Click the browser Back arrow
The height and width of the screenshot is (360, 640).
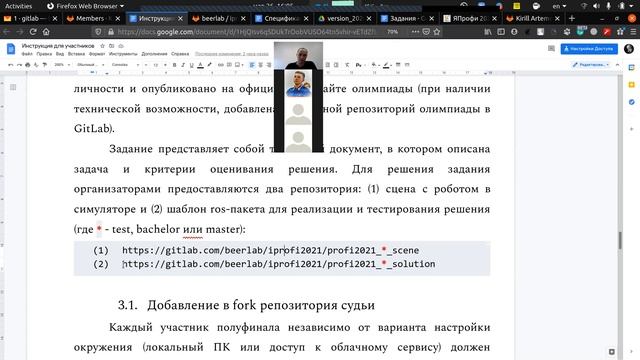[7, 31]
